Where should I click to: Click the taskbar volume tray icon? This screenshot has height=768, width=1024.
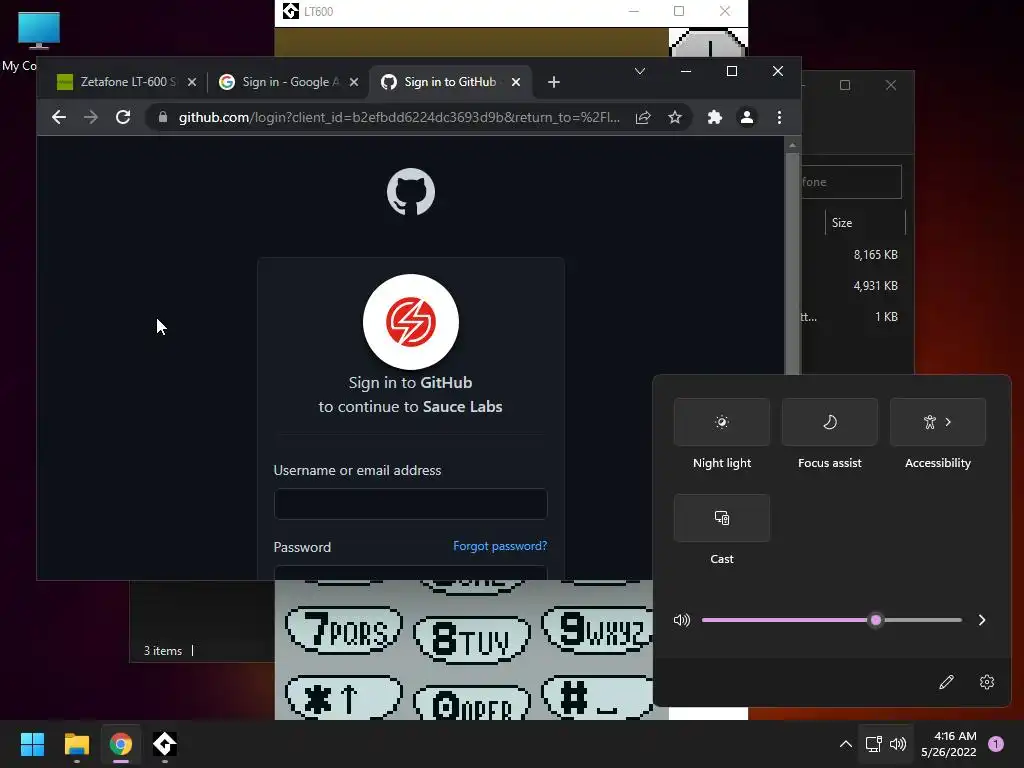pyautogui.click(x=898, y=744)
